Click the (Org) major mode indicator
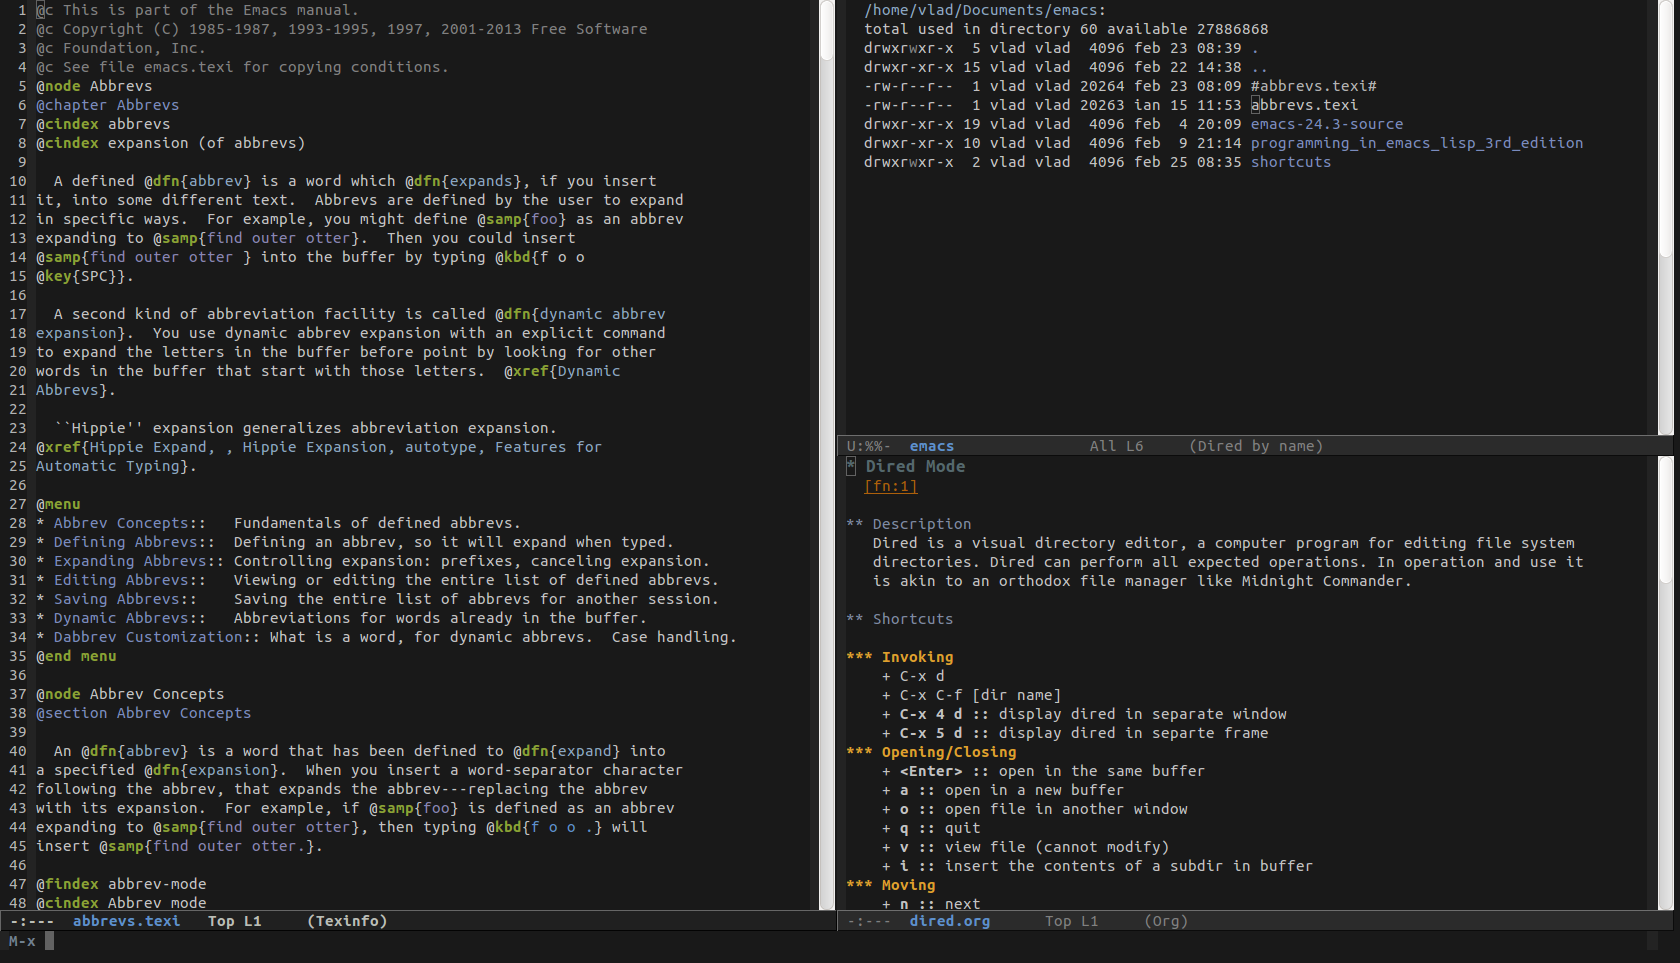 coord(1166,921)
